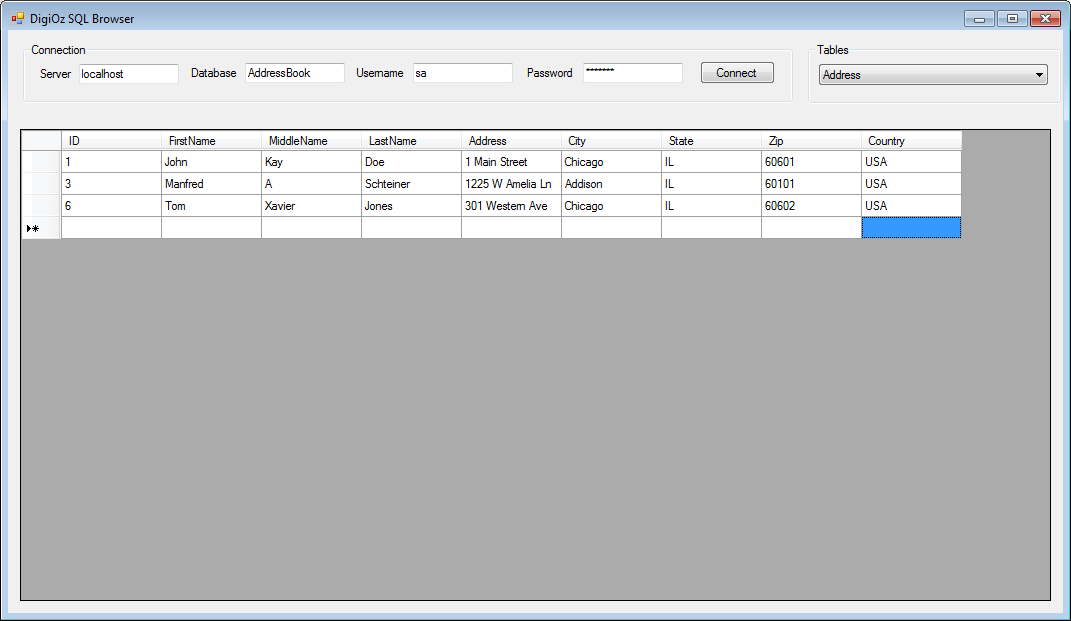
Task: Click the Connect button
Action: click(x=737, y=73)
